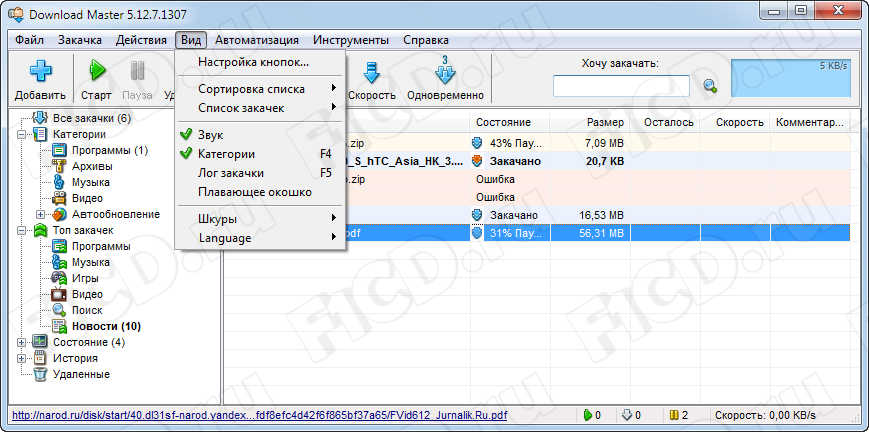Click the Пауза toolbar icon
869x432 pixels.
[137, 71]
